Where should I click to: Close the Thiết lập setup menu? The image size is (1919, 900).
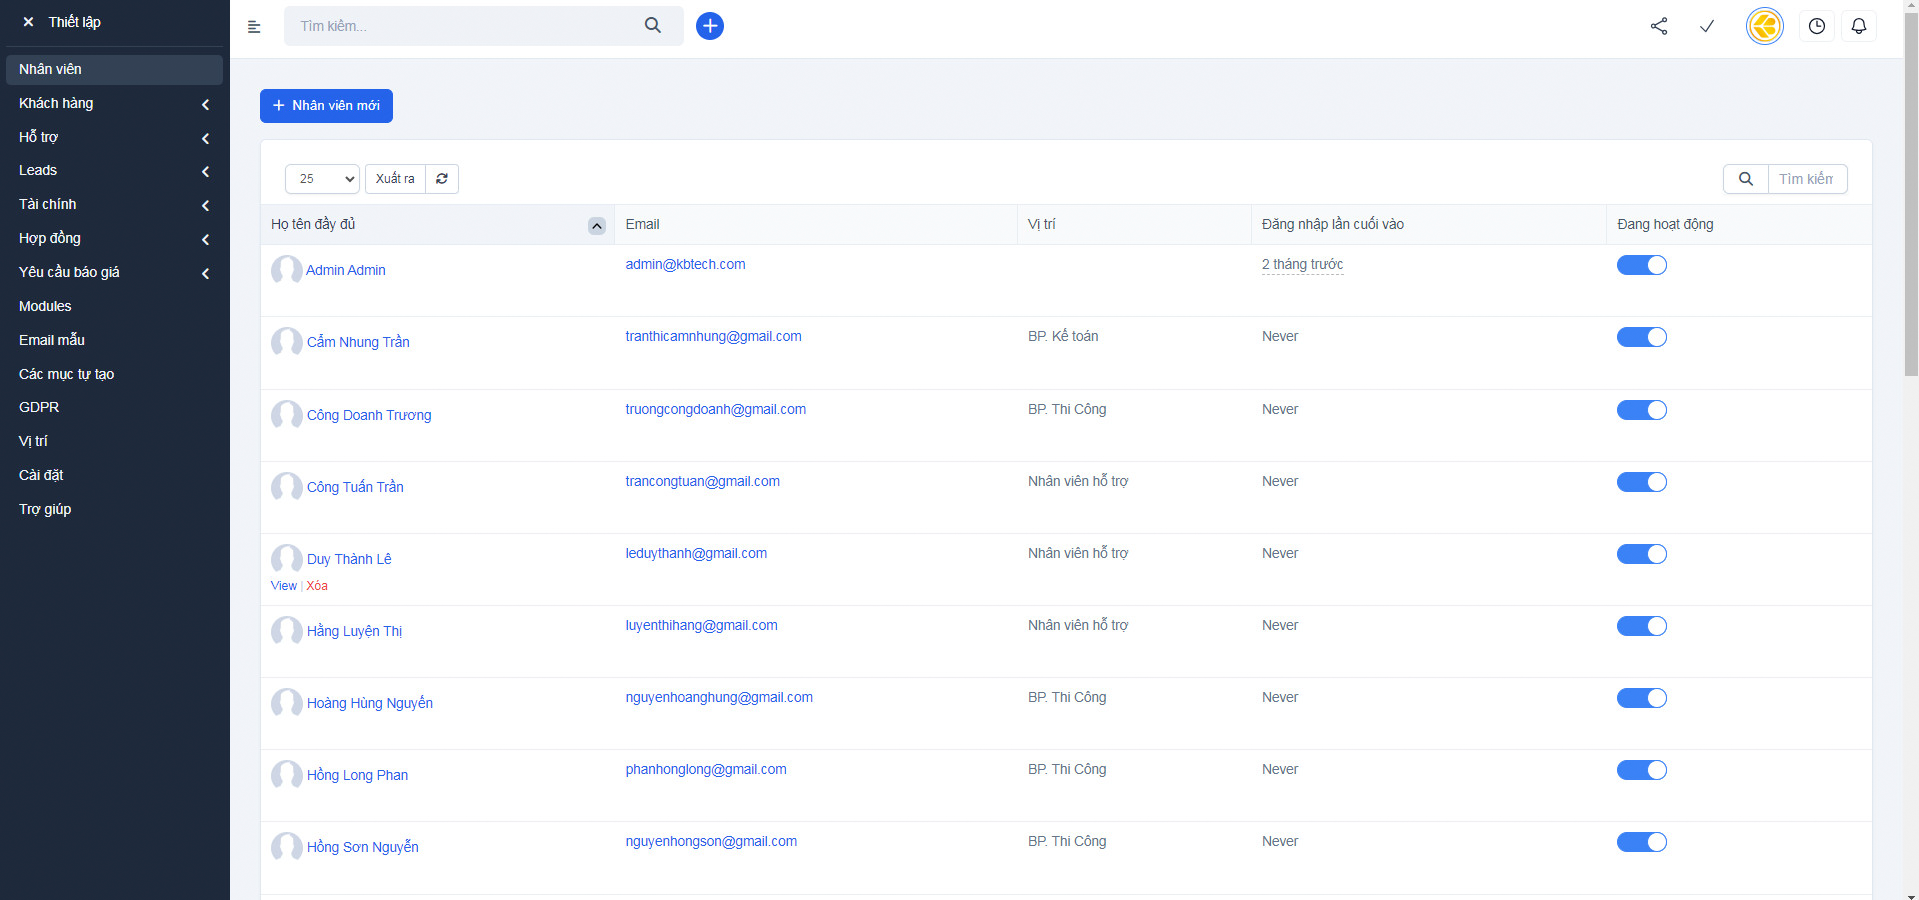coord(28,22)
